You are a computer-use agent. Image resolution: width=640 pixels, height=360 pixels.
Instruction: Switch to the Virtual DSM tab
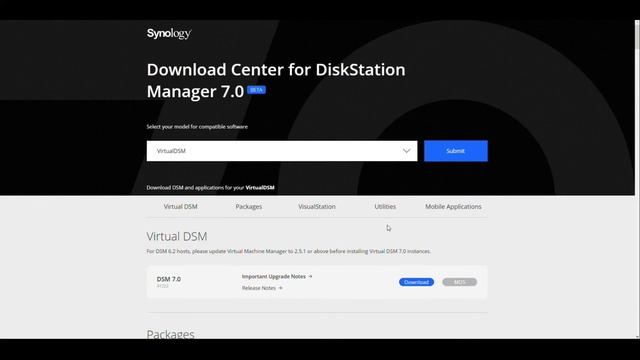pos(180,207)
